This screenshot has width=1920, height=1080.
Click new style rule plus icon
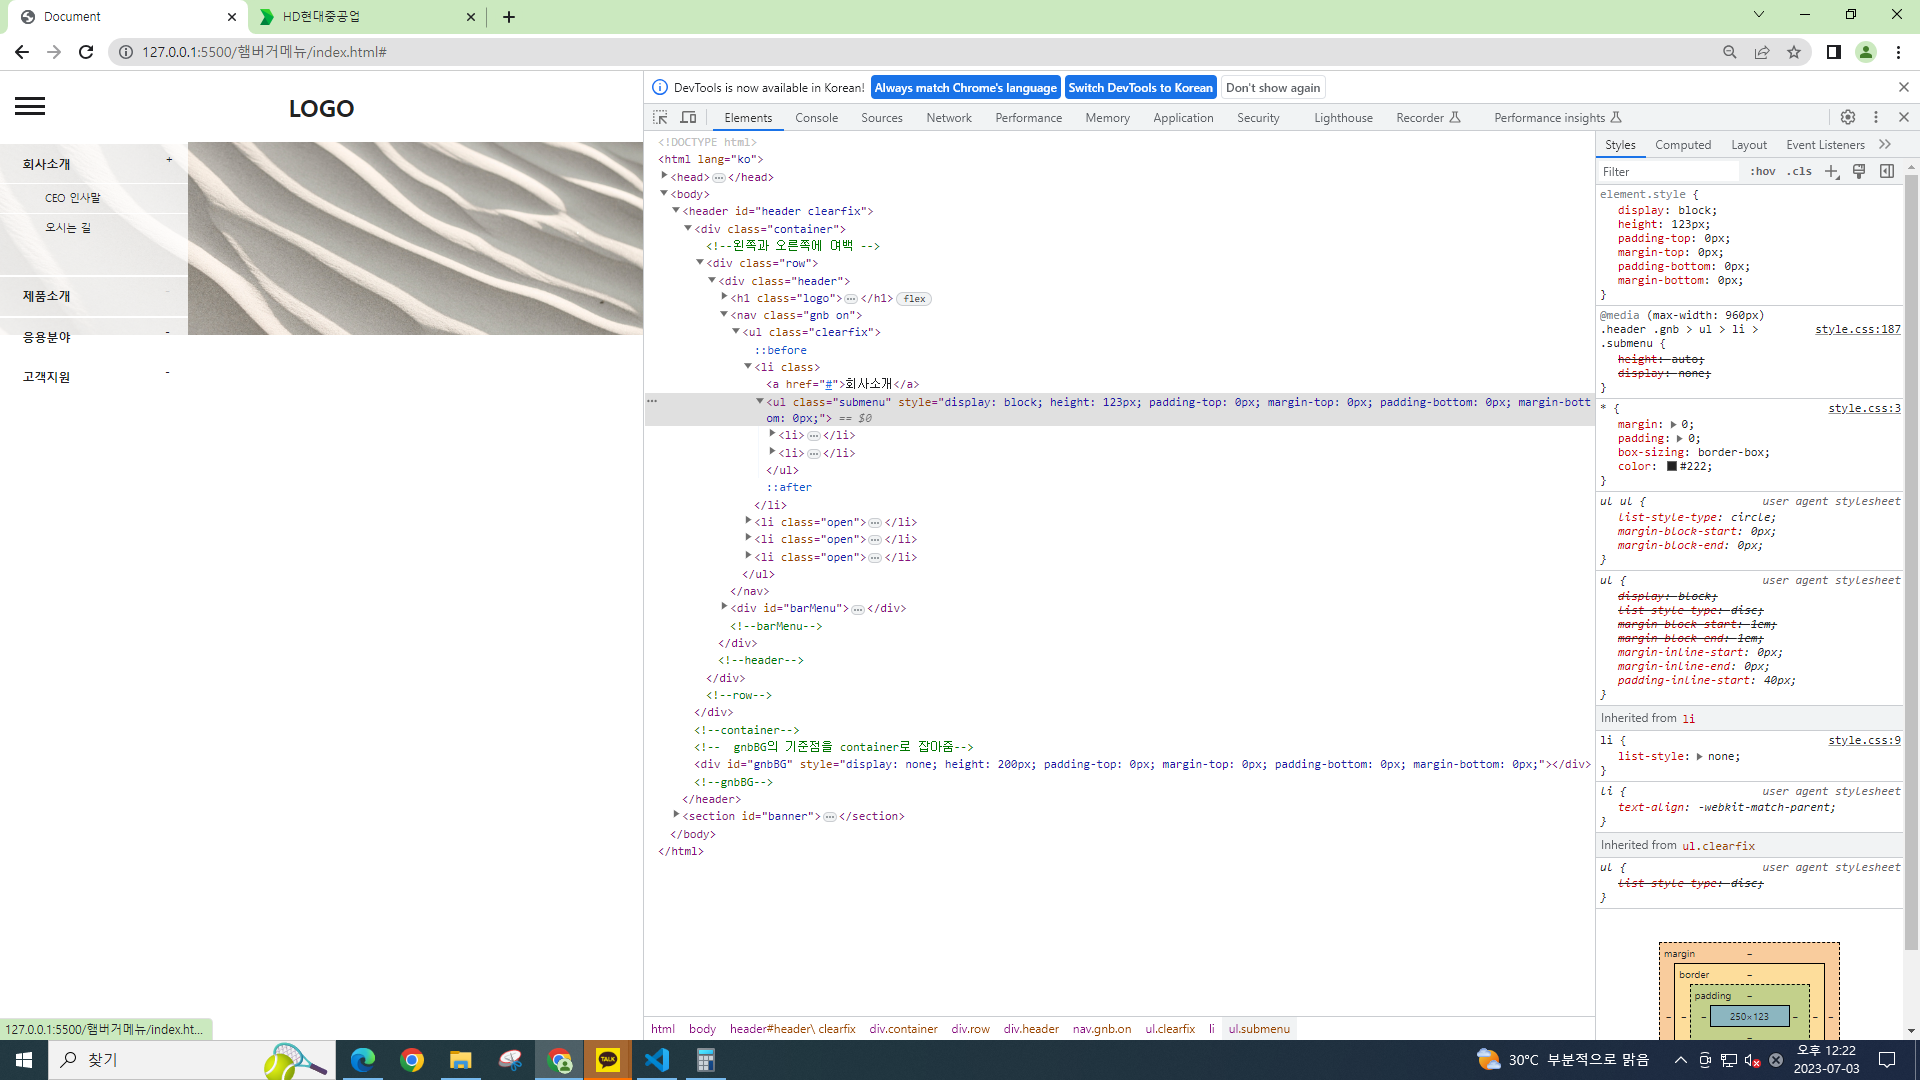click(1831, 172)
